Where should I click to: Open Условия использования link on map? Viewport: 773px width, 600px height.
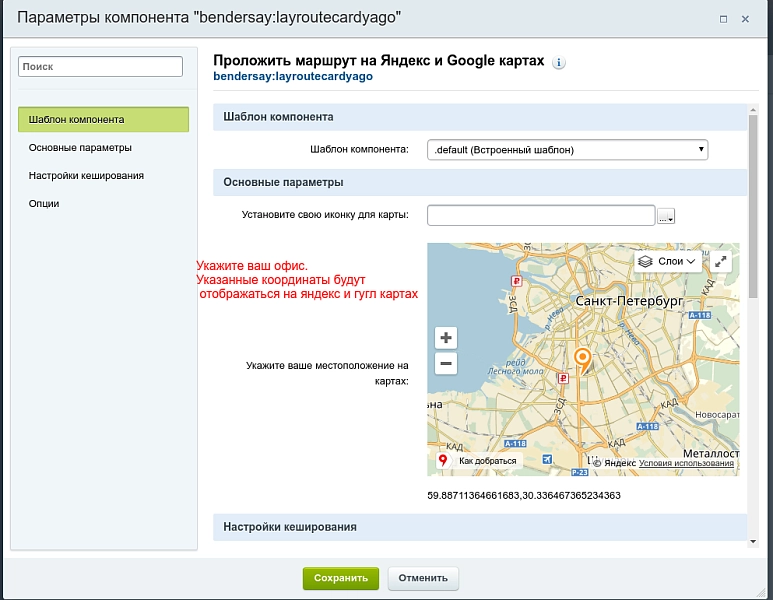(686, 463)
